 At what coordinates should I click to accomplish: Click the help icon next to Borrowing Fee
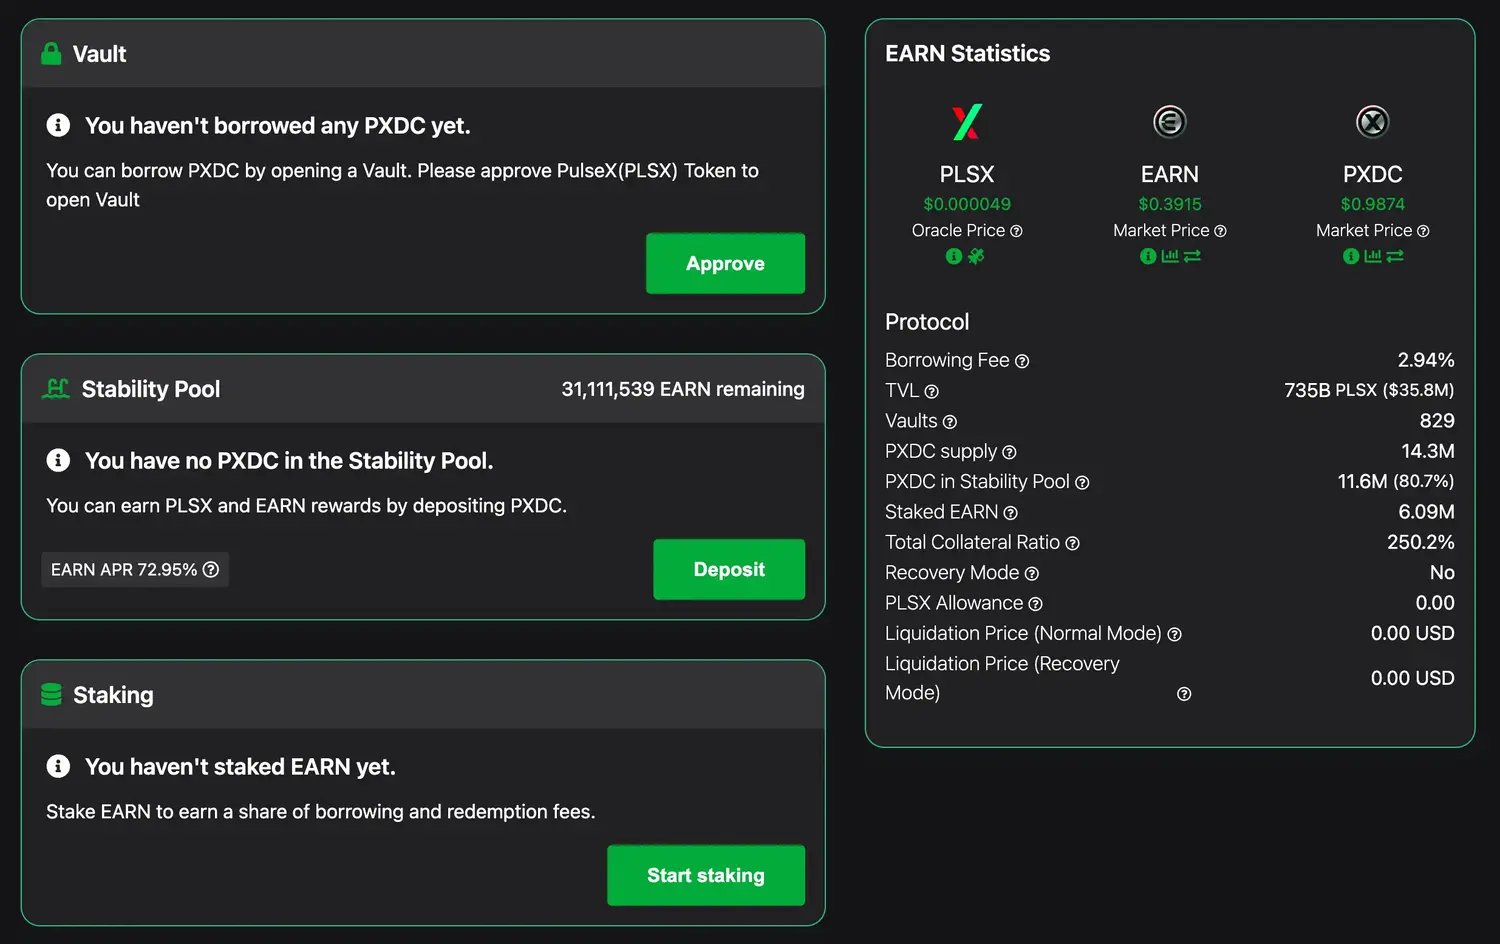click(x=1022, y=361)
